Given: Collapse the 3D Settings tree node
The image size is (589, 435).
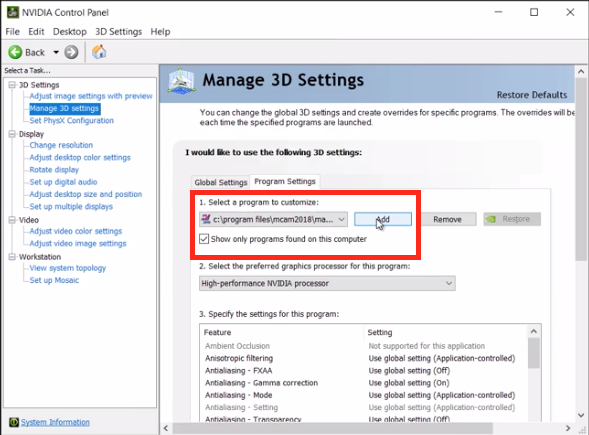Looking at the screenshot, I should (12, 85).
